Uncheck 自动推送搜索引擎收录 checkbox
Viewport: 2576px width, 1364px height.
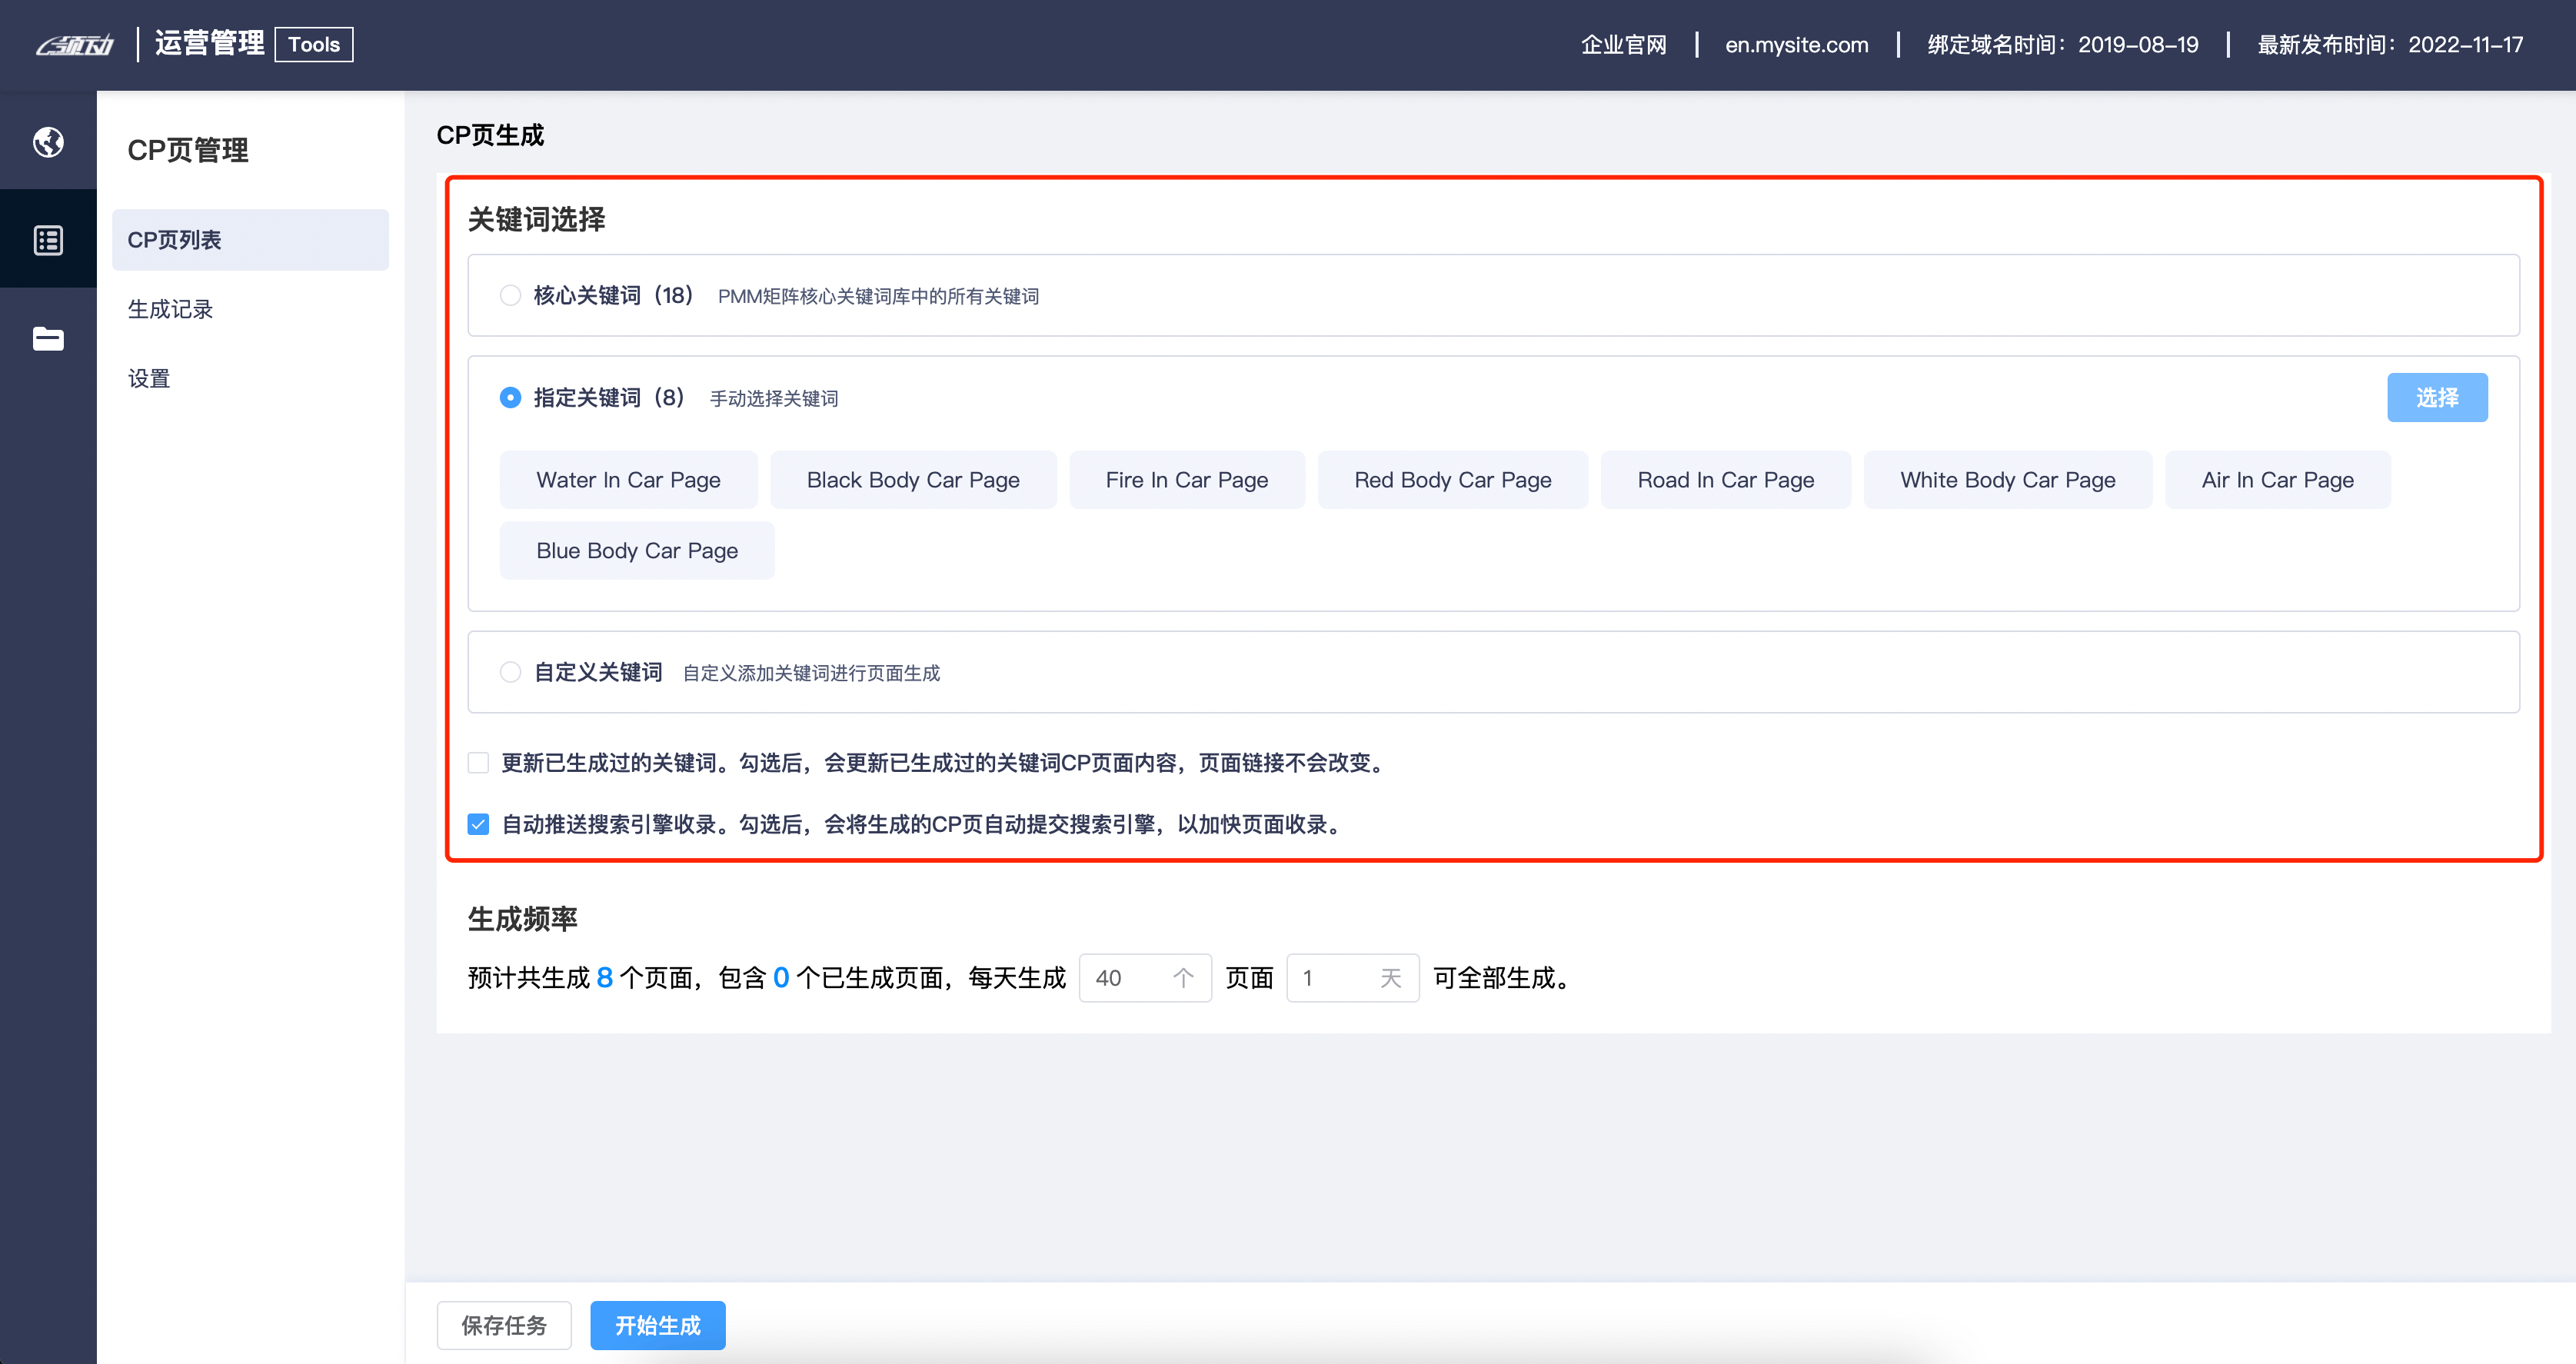pyautogui.click(x=479, y=825)
